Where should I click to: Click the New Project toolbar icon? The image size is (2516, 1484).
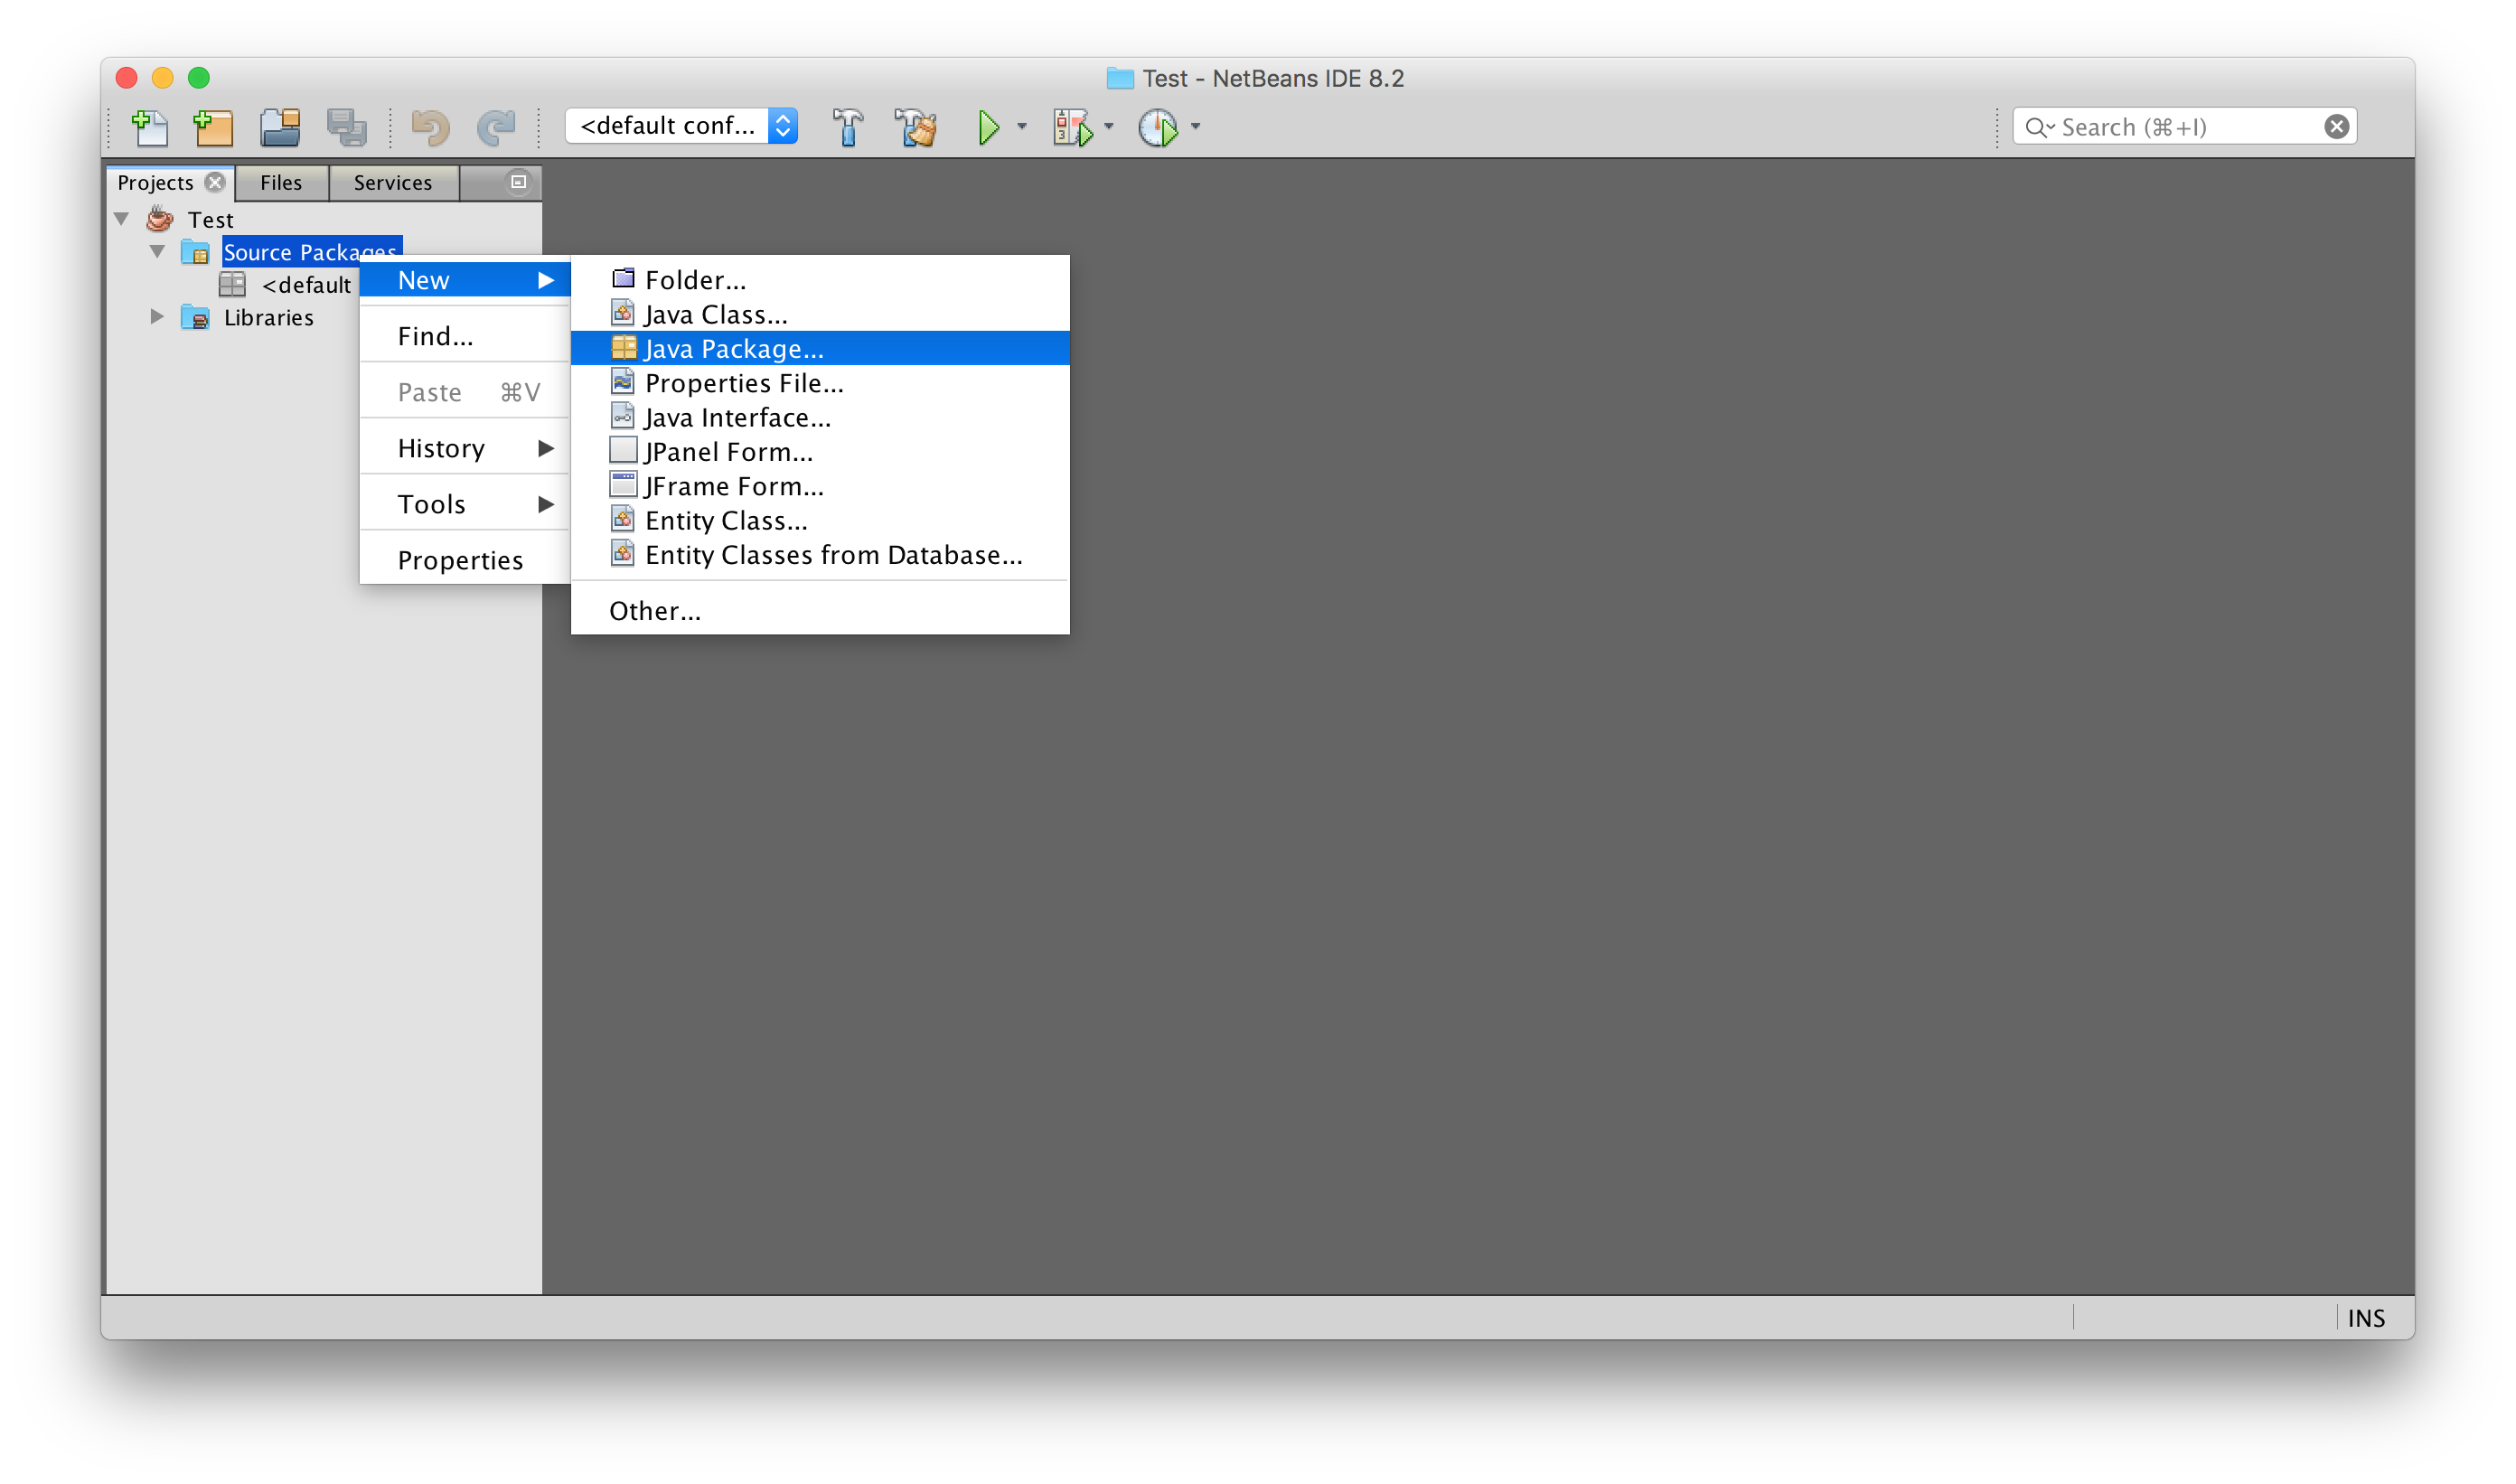click(x=213, y=127)
